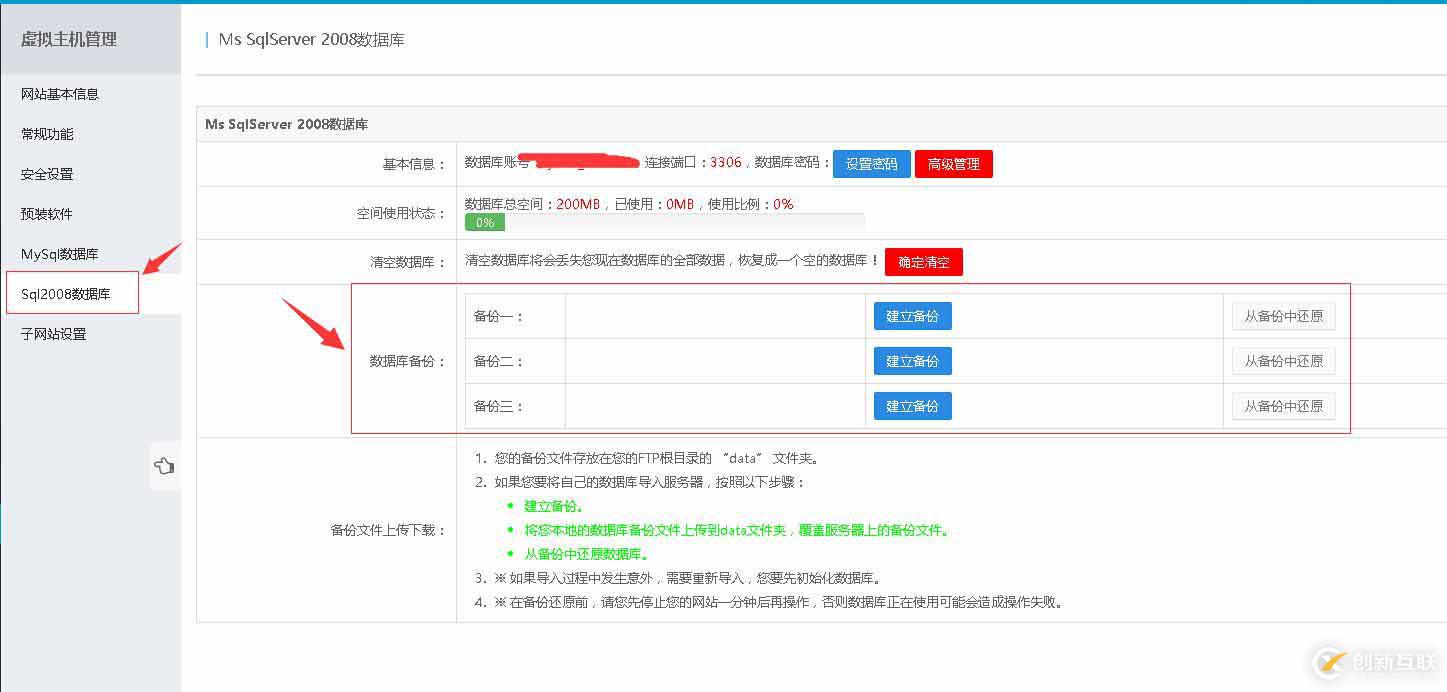The width and height of the screenshot is (1447, 692).
Task: Click the 虚拟主机管理 sidebar header
Action: [69, 39]
